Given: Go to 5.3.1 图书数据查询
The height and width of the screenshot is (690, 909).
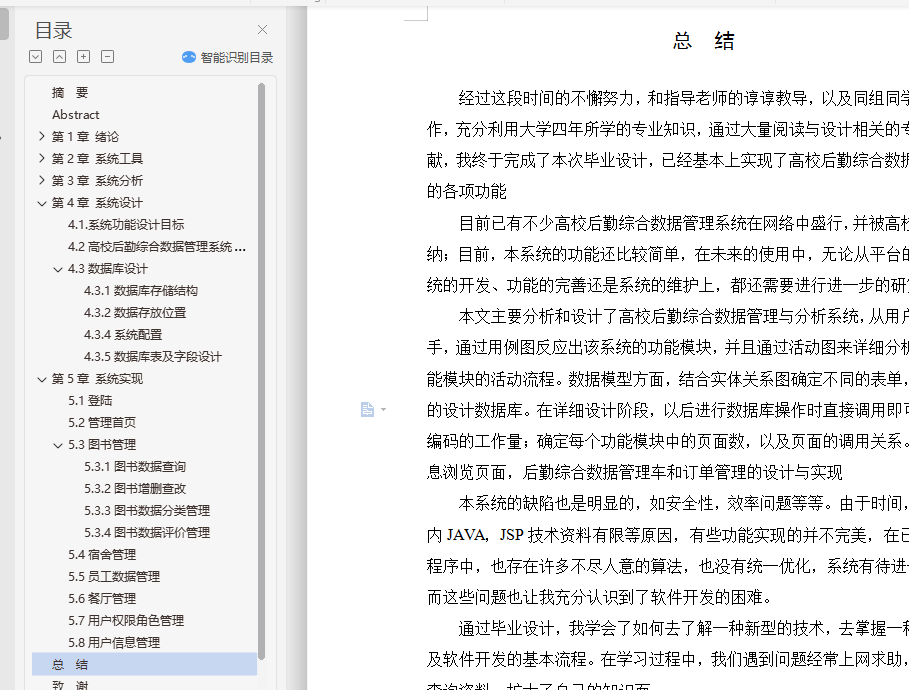Looking at the screenshot, I should [135, 467].
